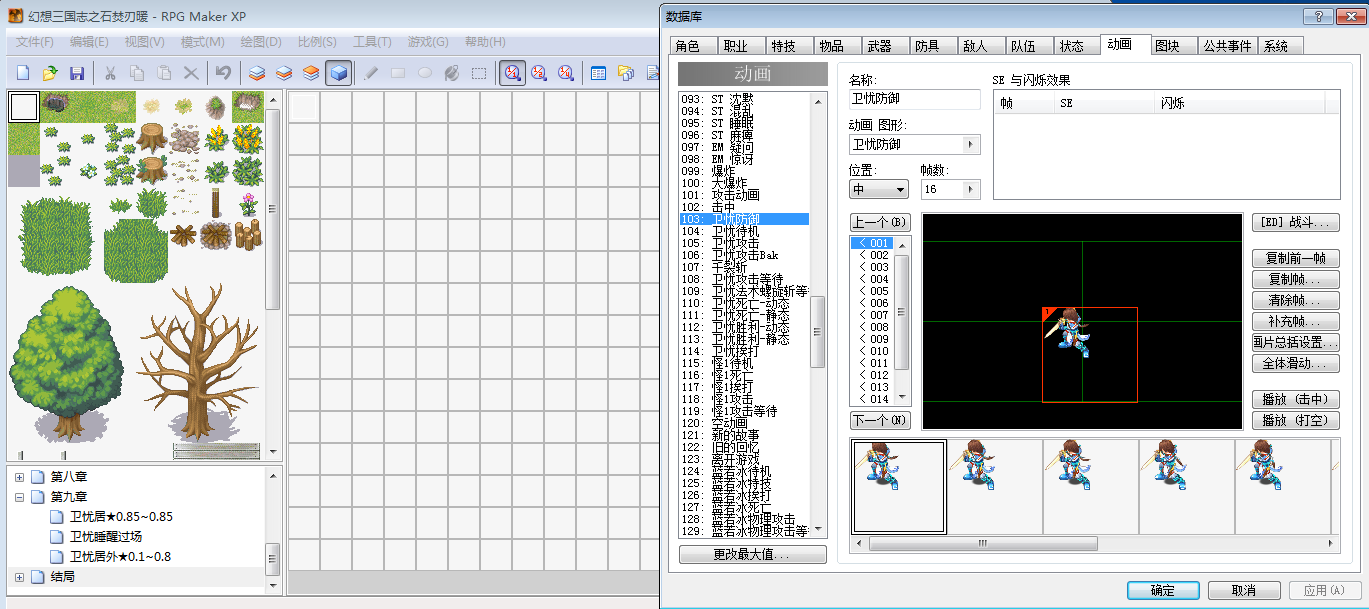This screenshot has height=609, width=1369.
Task: Expand the 第八章 map tree node
Action: coord(19,477)
